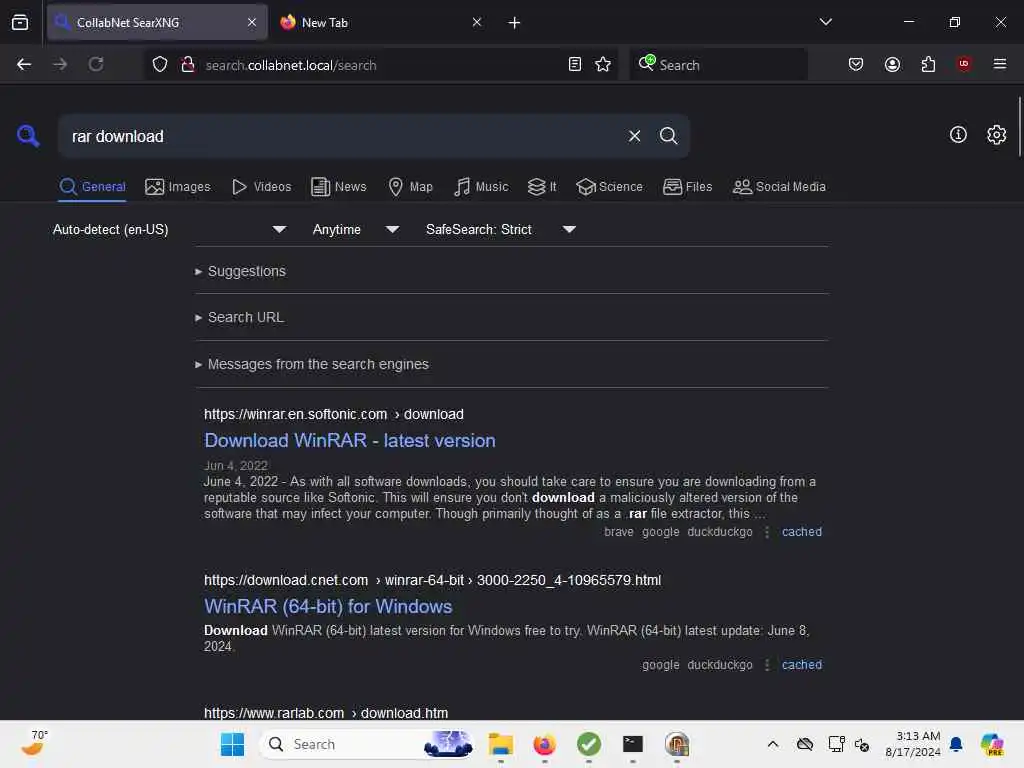Open the uBlock Origin extension icon
The height and width of the screenshot is (768, 1024).
click(x=964, y=64)
